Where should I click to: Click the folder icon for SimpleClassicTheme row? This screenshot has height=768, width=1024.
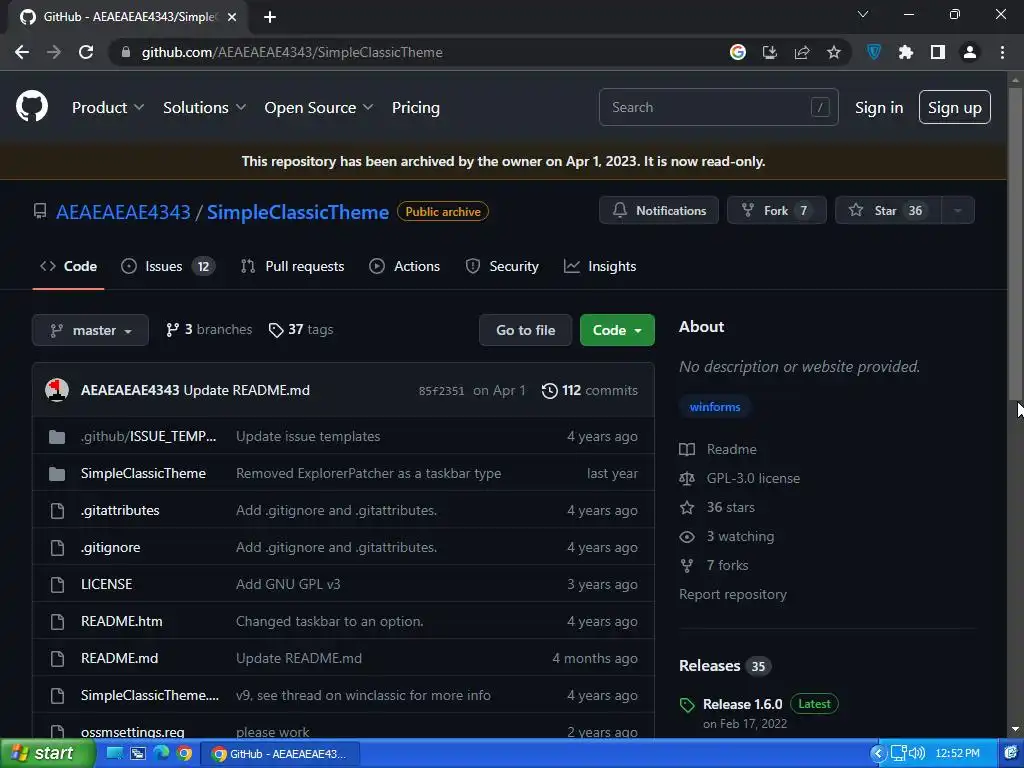coord(57,473)
